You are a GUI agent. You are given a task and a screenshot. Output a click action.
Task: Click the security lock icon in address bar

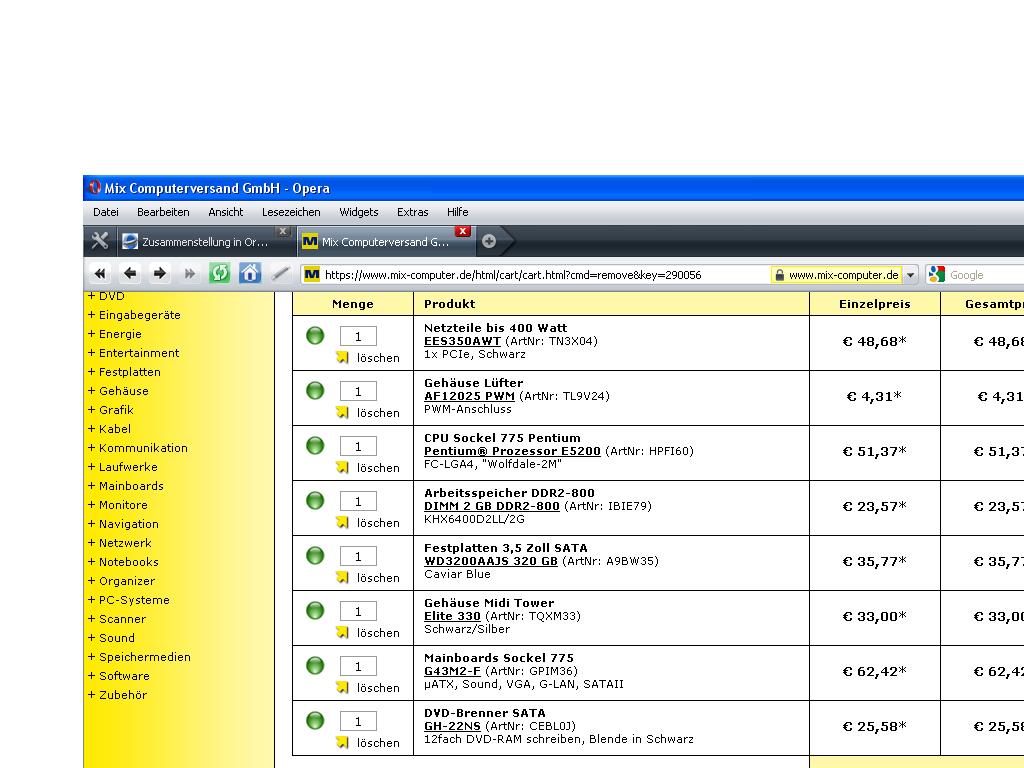(x=779, y=275)
